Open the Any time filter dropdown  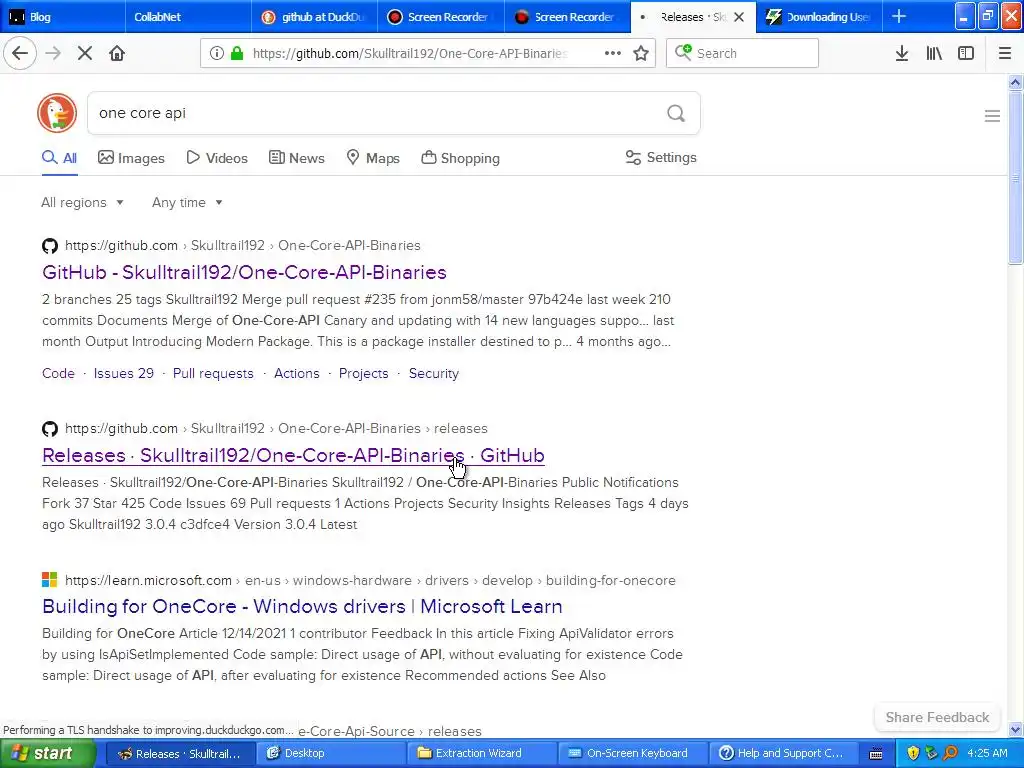coord(187,202)
